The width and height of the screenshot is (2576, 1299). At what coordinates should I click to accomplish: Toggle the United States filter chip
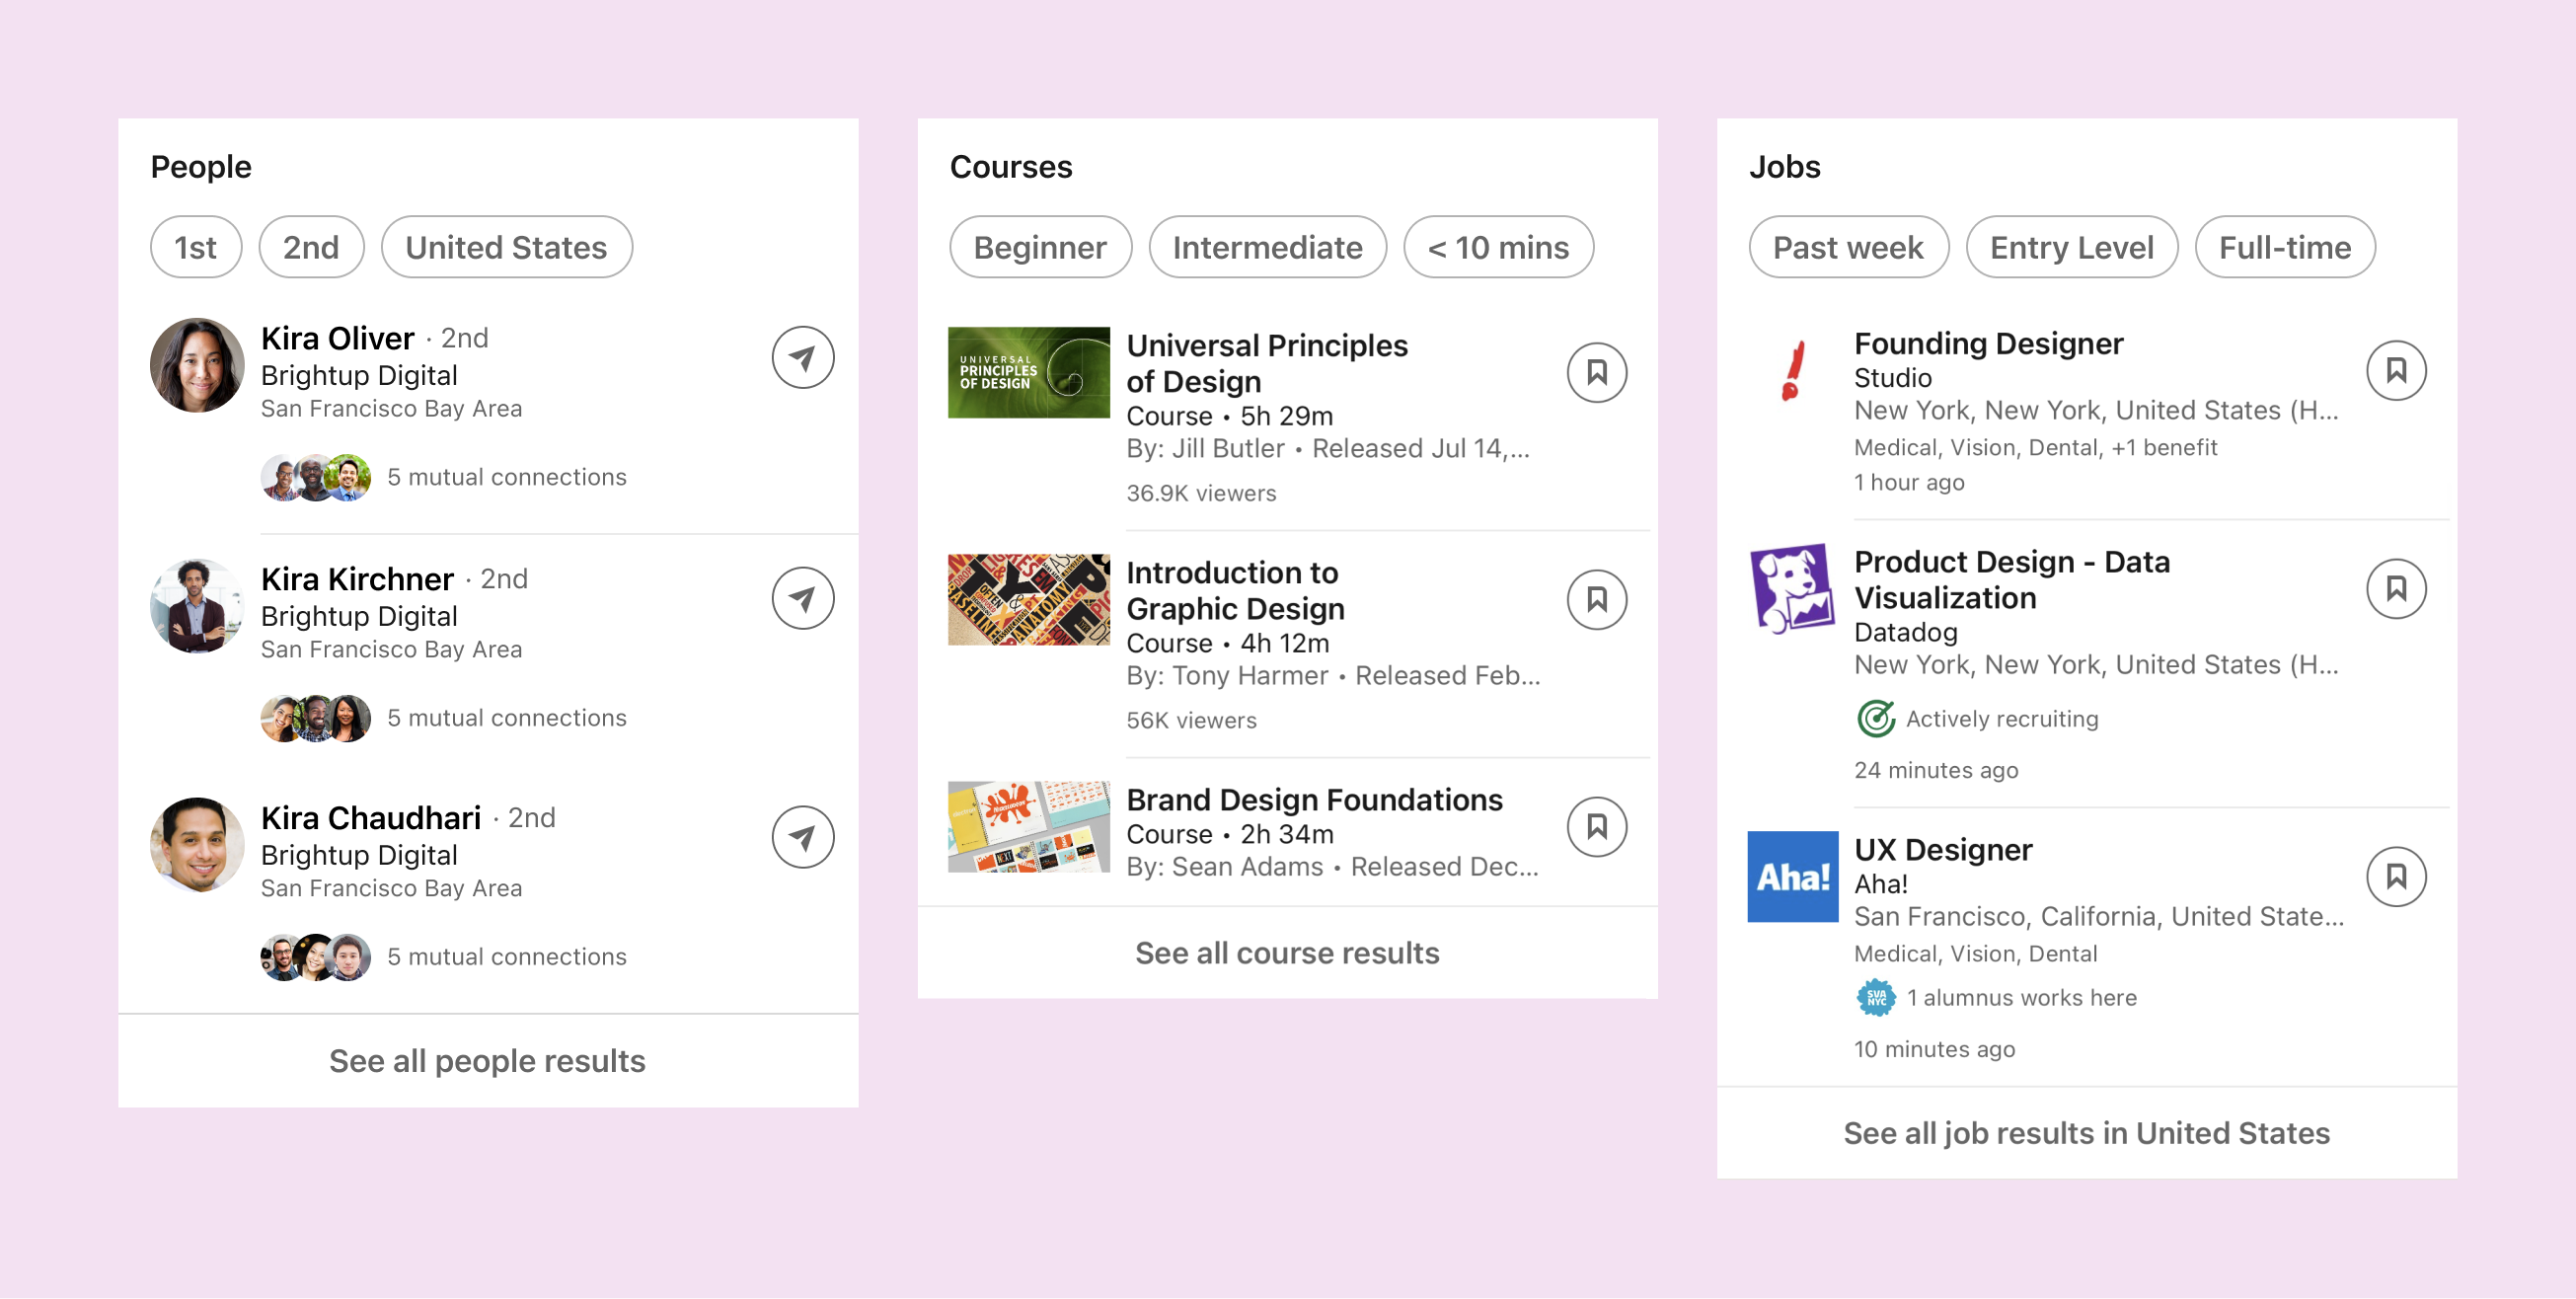[x=506, y=247]
